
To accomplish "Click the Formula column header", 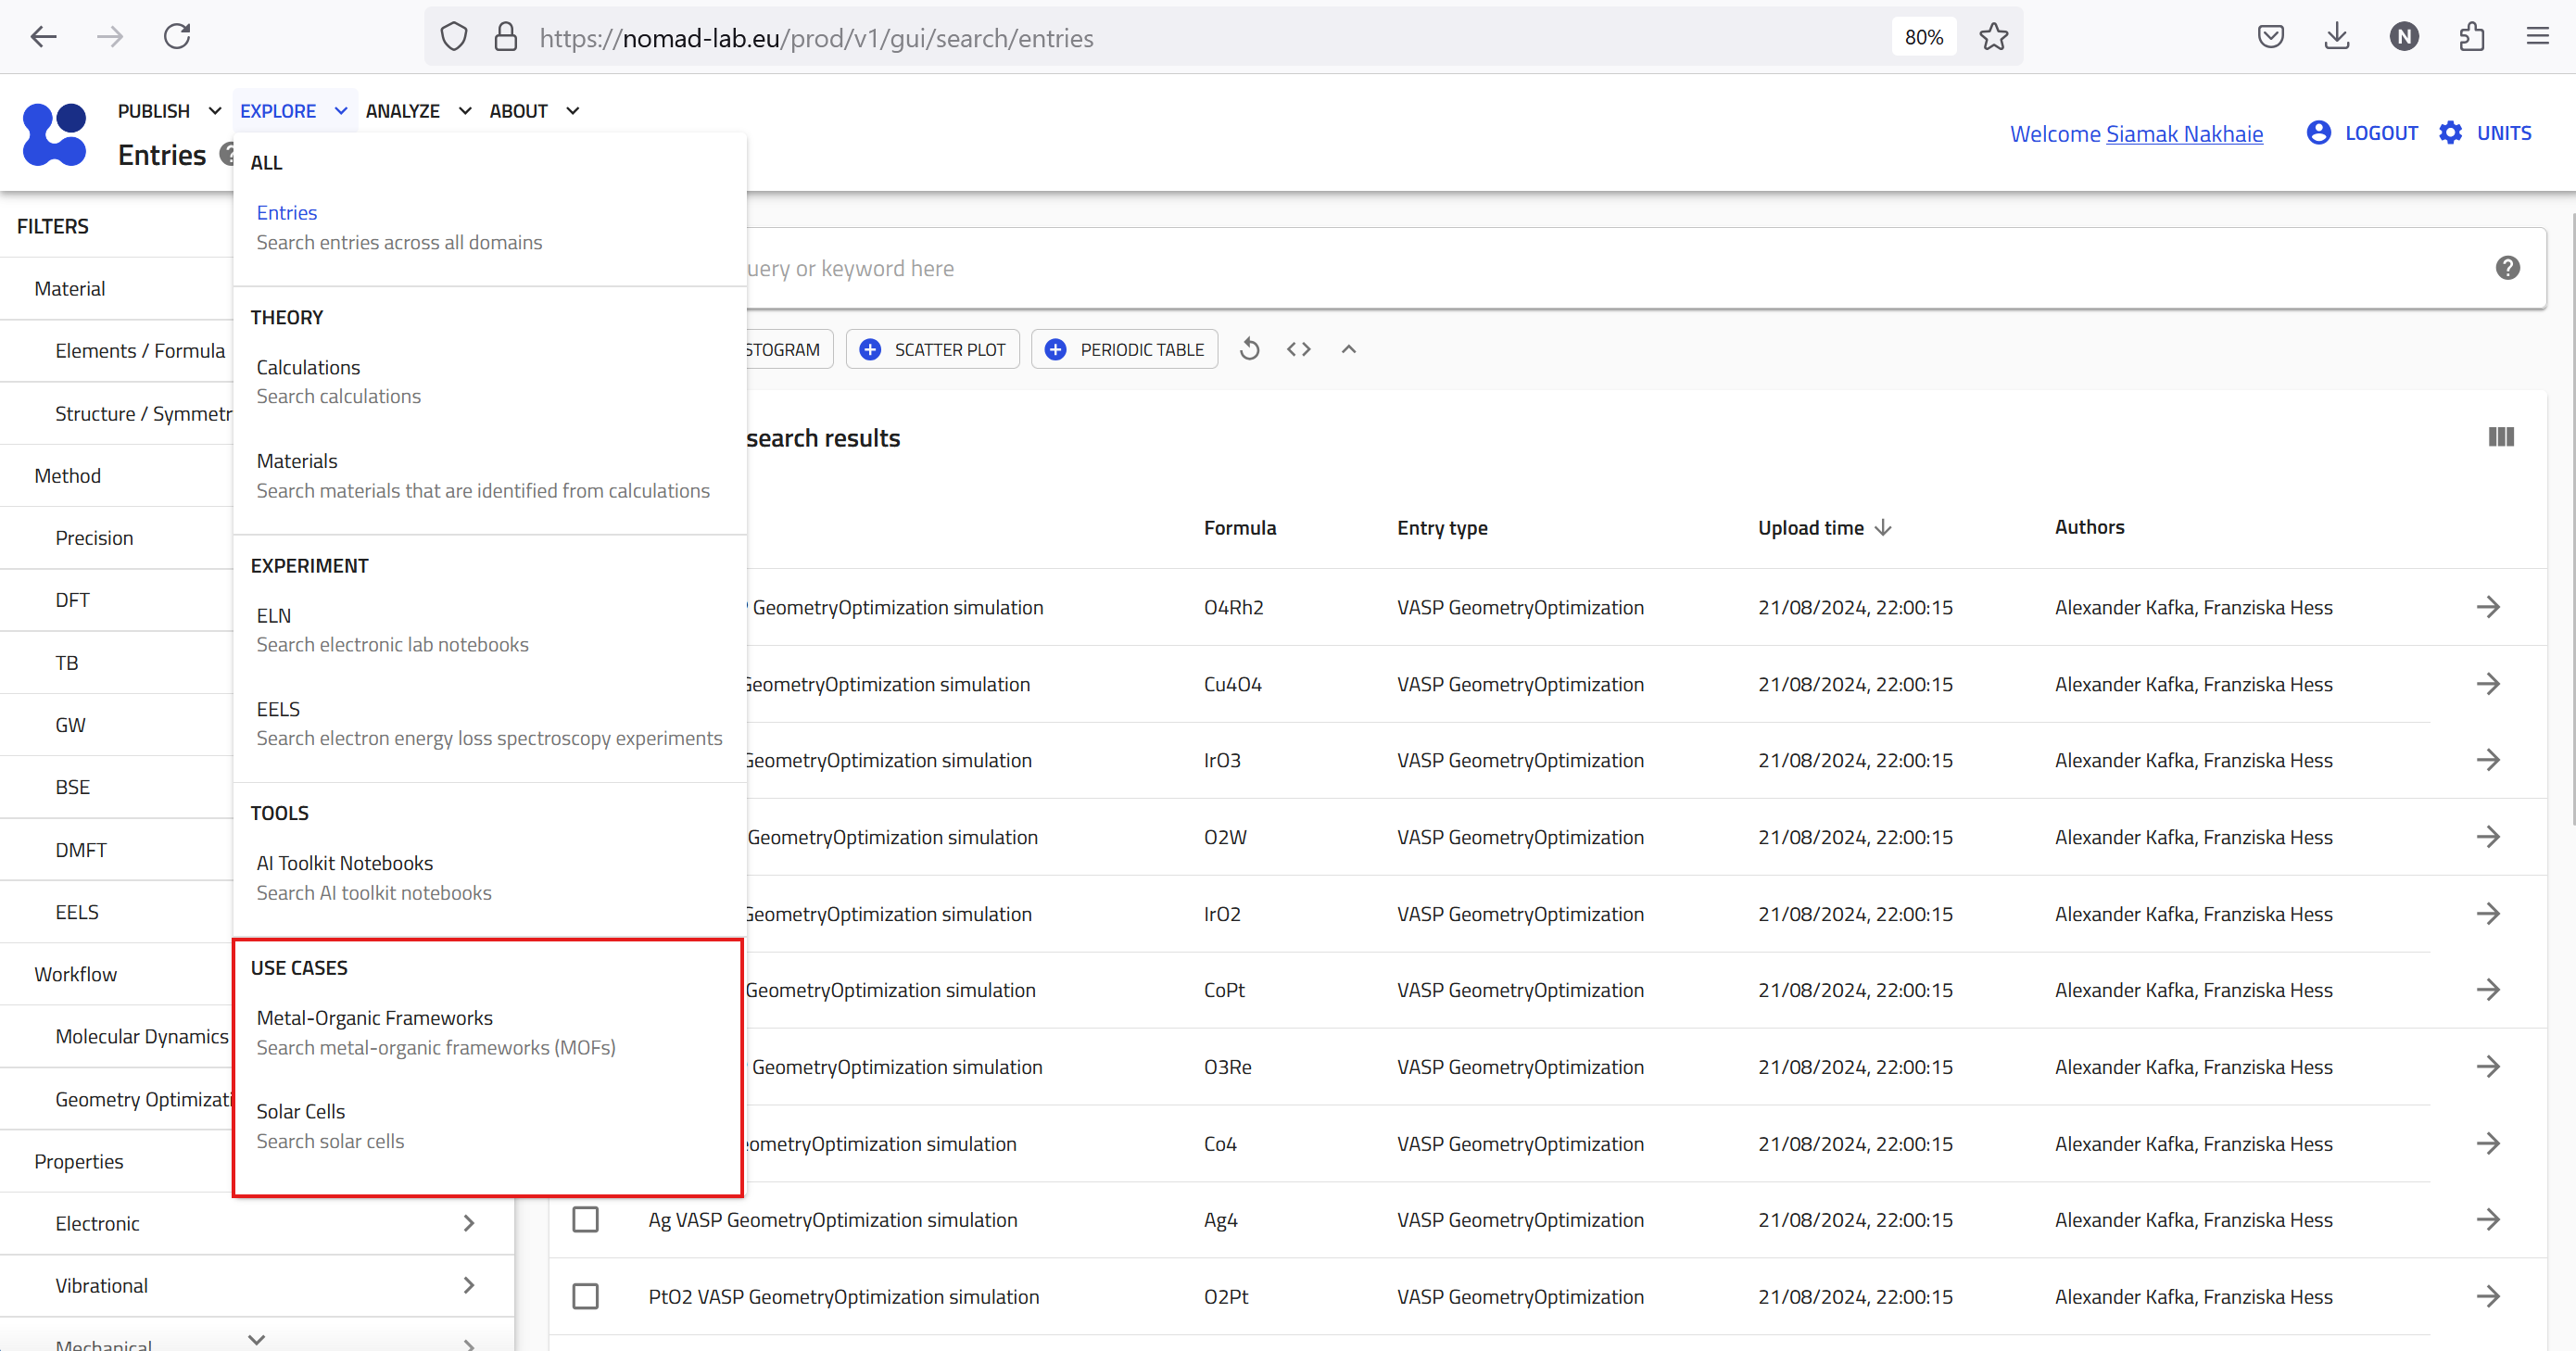I will [1239, 527].
